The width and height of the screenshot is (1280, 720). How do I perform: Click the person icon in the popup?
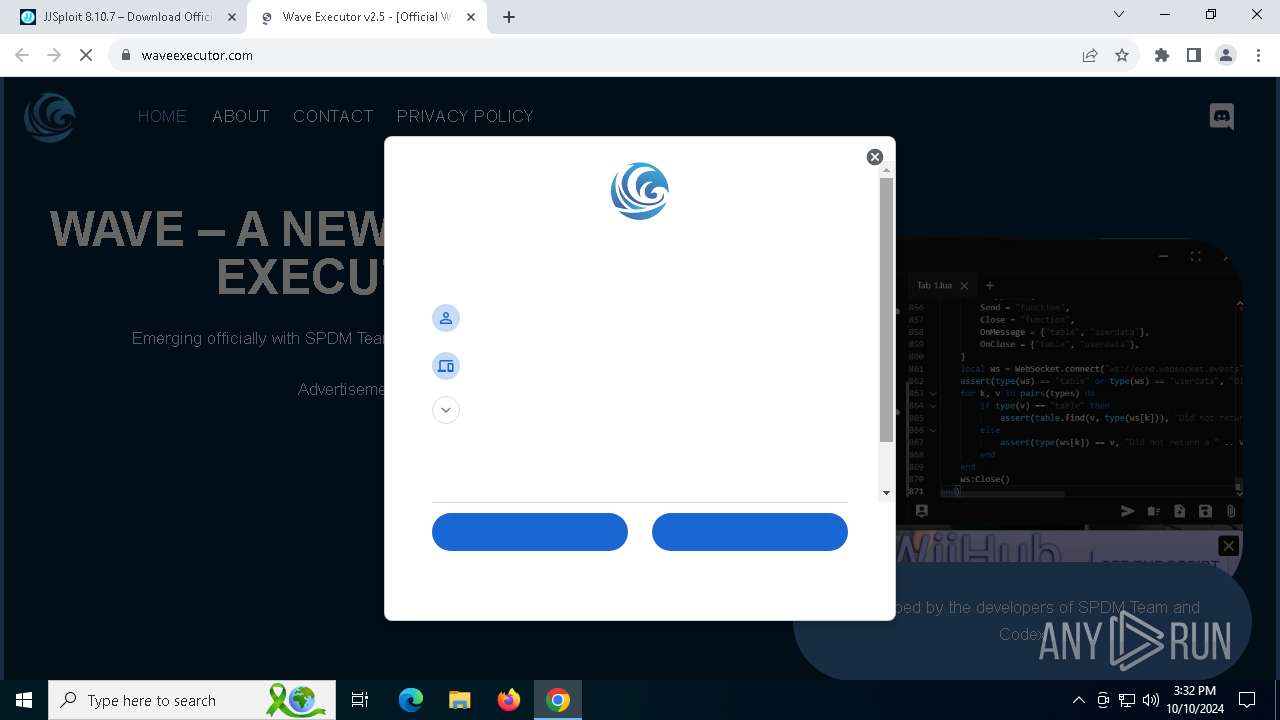(446, 318)
